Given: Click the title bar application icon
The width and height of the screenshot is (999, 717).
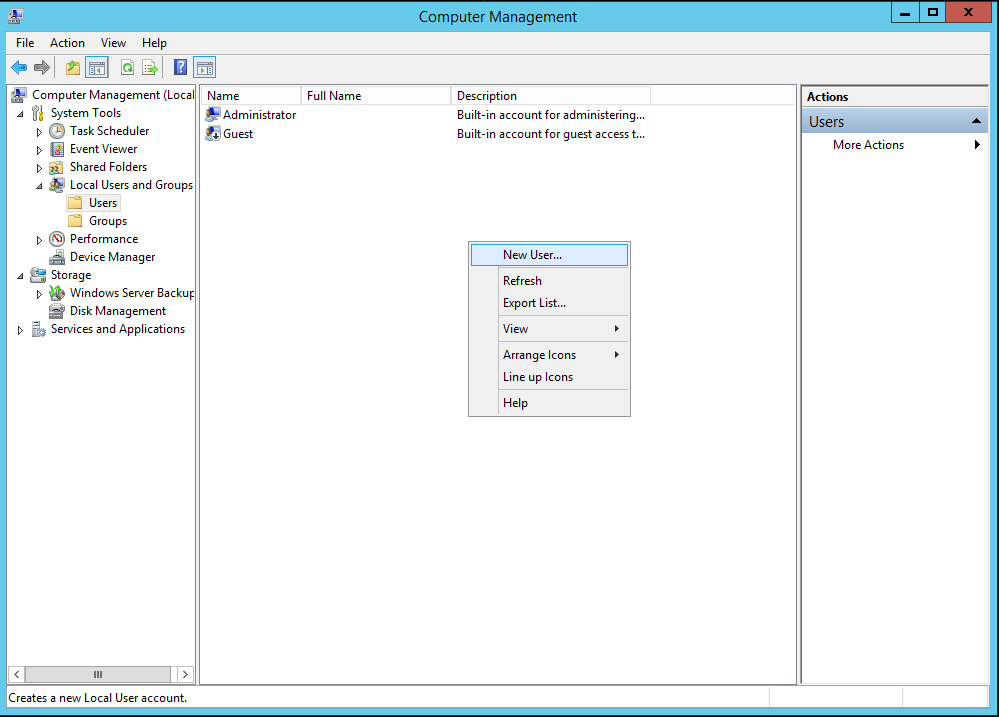Looking at the screenshot, I should coord(15,16).
